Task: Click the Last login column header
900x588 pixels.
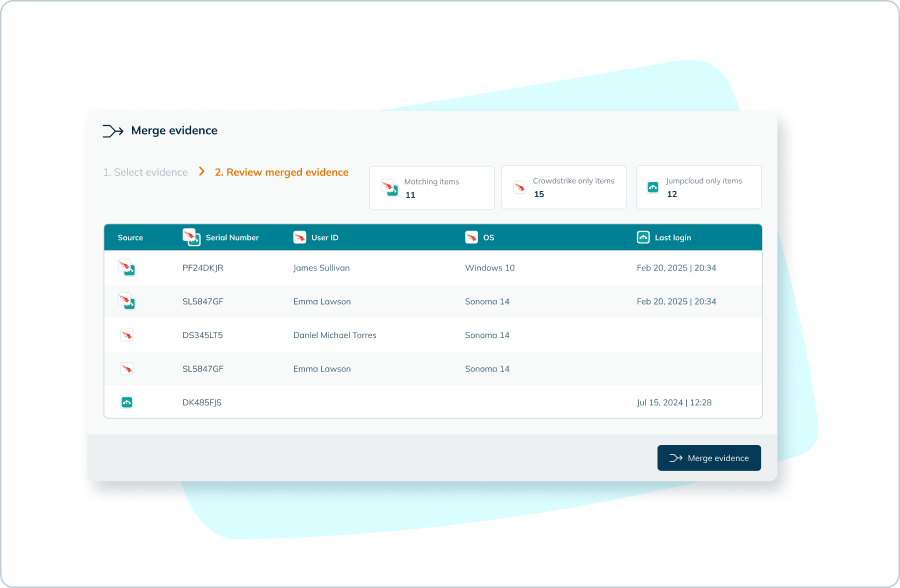Action: point(673,238)
